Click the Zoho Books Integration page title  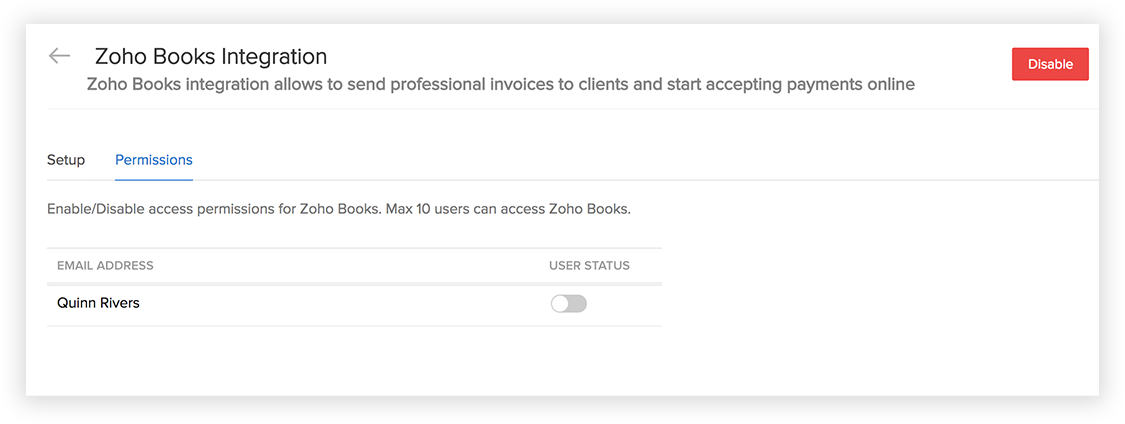(210, 57)
